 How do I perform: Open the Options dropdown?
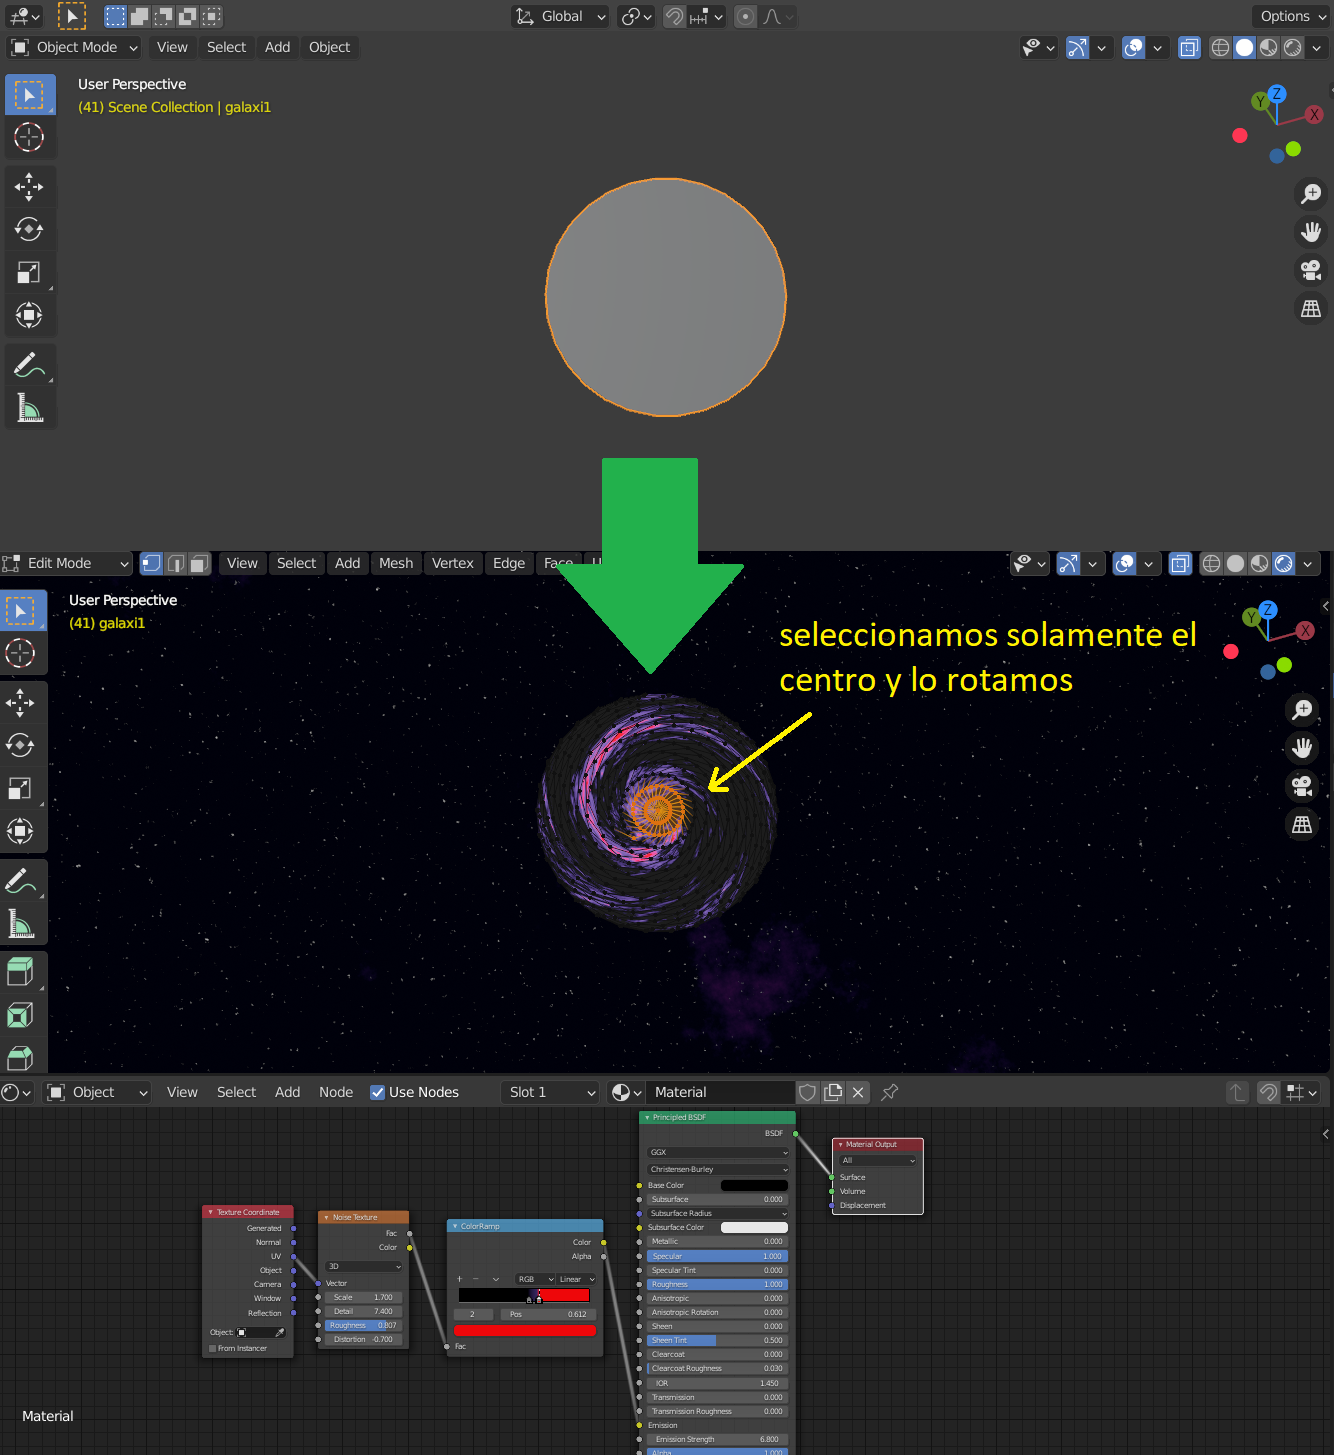[1291, 16]
